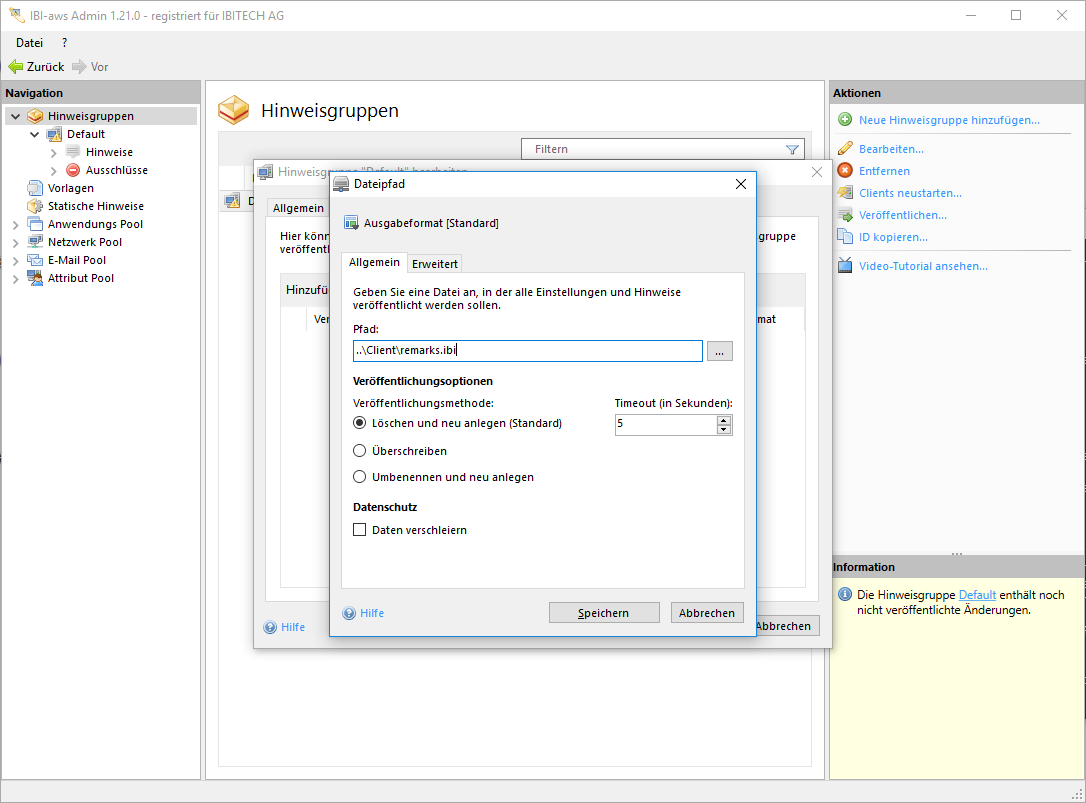The height and width of the screenshot is (803, 1086).
Task: Click the red Entfernen icon
Action: pos(845,171)
